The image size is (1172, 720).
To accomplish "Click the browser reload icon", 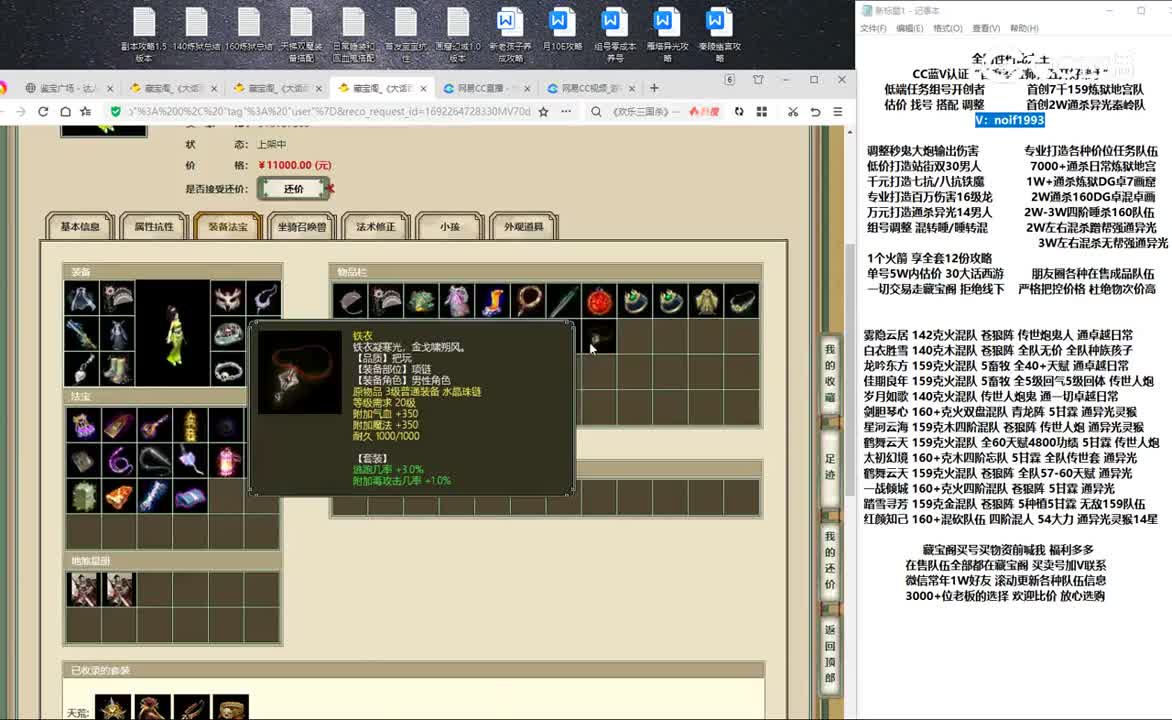I will 43,111.
